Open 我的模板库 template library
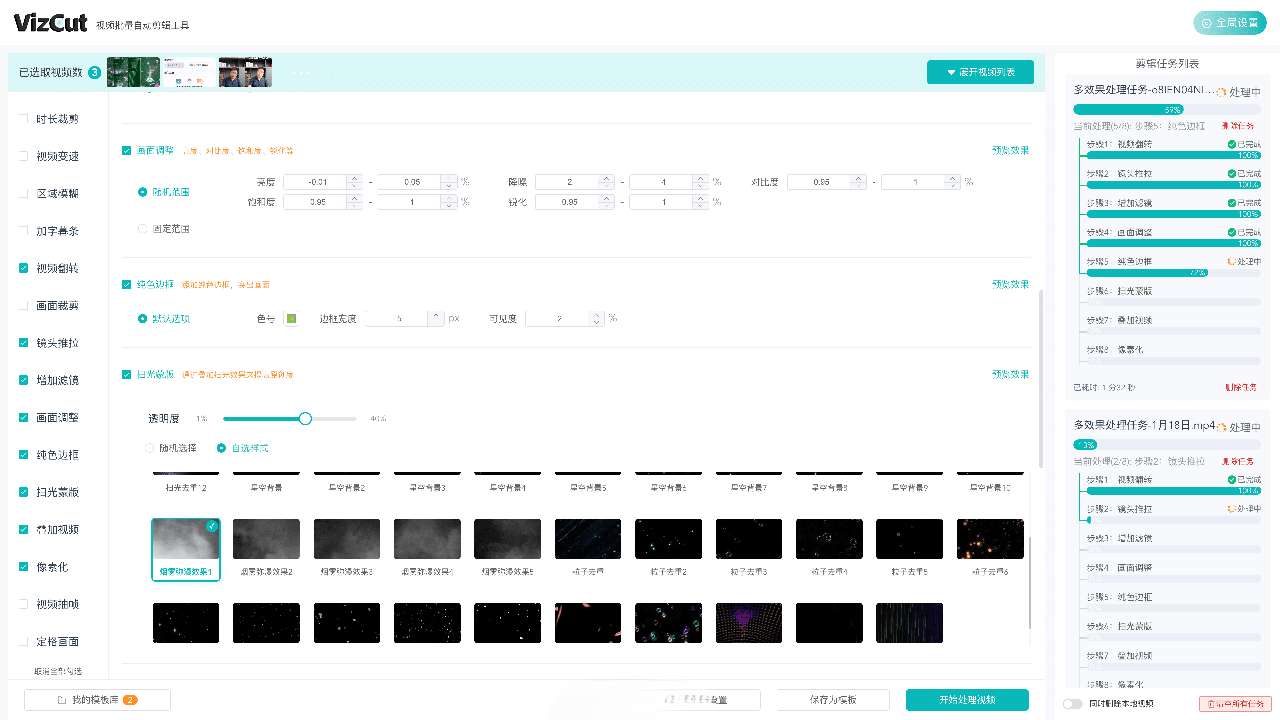The height and width of the screenshot is (720, 1280). (x=97, y=700)
